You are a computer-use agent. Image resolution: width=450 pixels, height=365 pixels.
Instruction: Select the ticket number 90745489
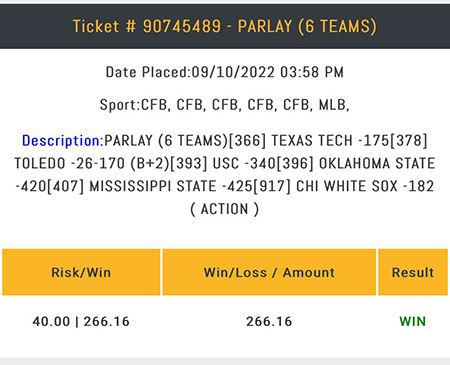click(x=182, y=26)
